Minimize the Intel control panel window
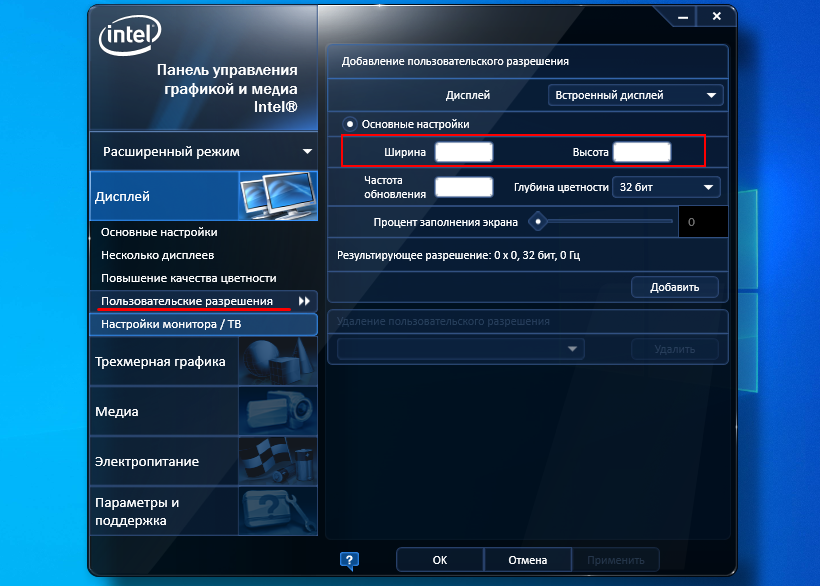Image resolution: width=820 pixels, height=586 pixels. coord(683,17)
